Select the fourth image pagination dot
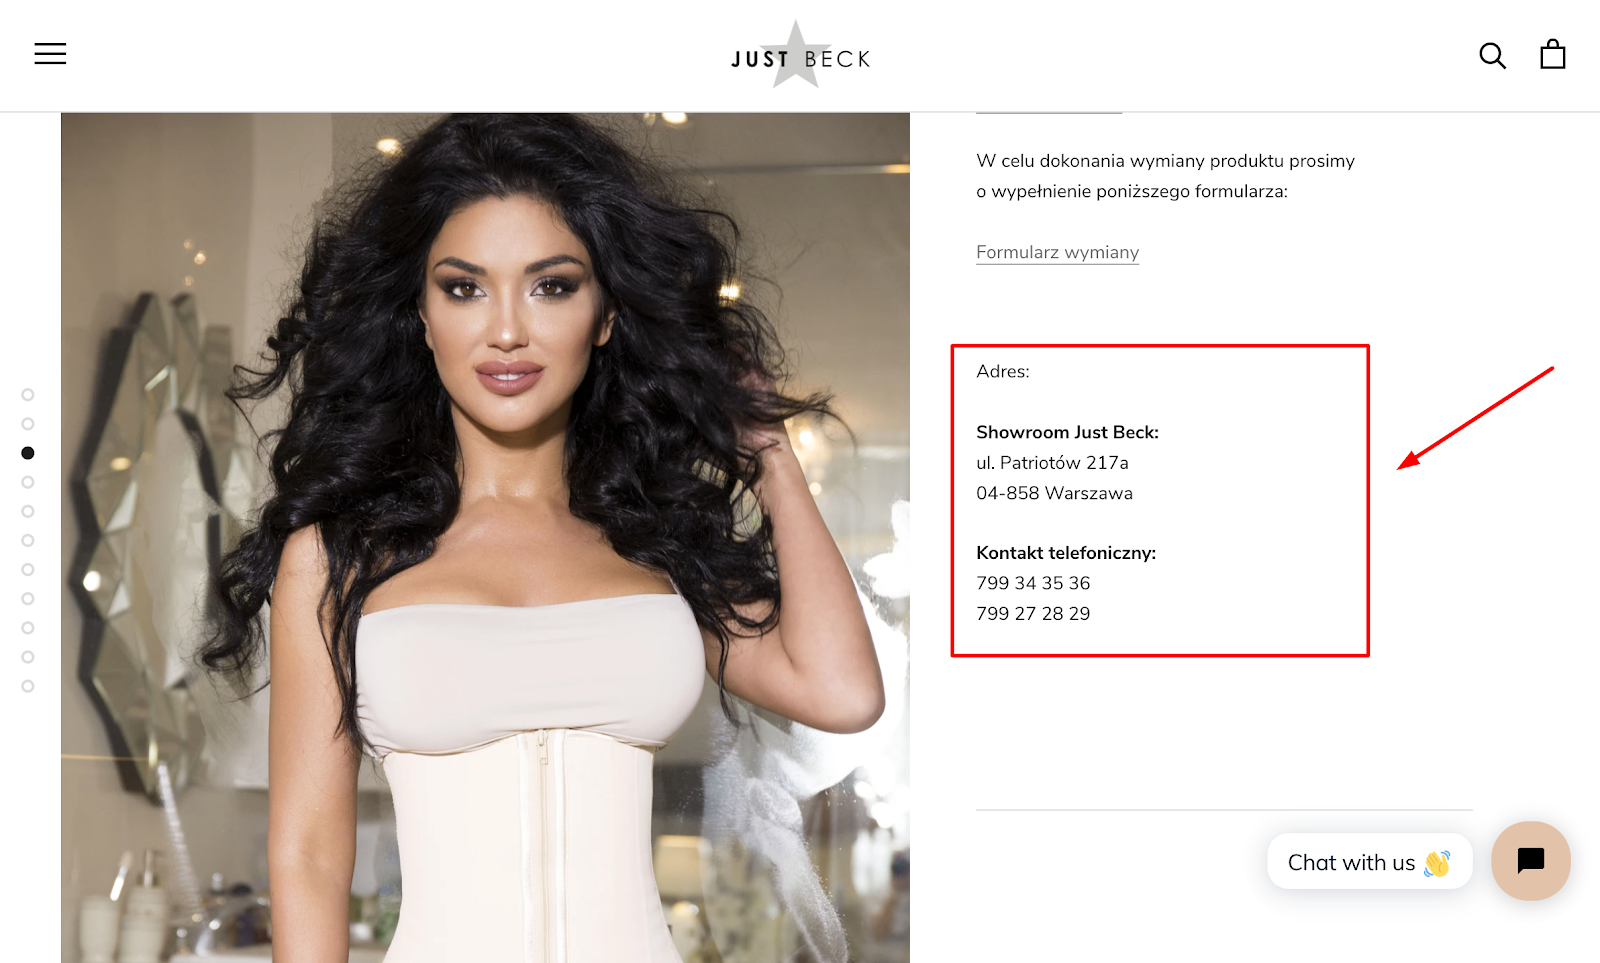Image resolution: width=1600 pixels, height=963 pixels. 28,482
